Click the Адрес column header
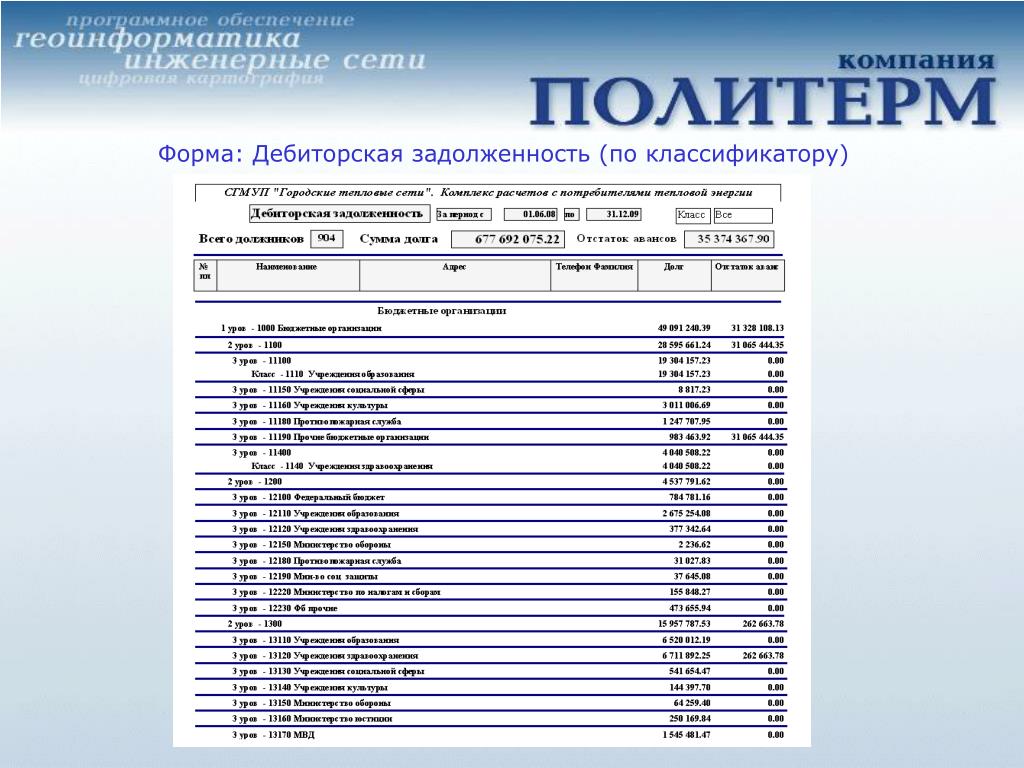The image size is (1024, 768). 455,275
